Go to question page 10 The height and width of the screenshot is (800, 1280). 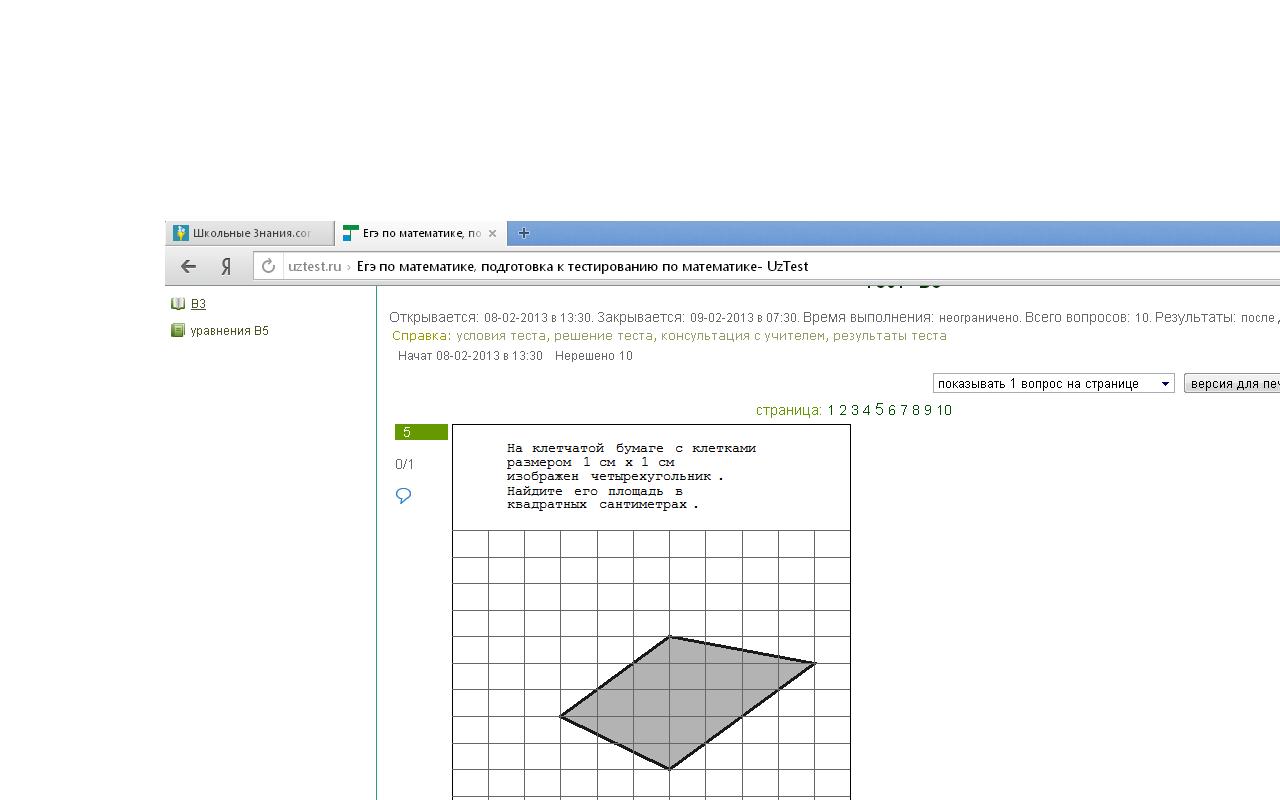[944, 410]
